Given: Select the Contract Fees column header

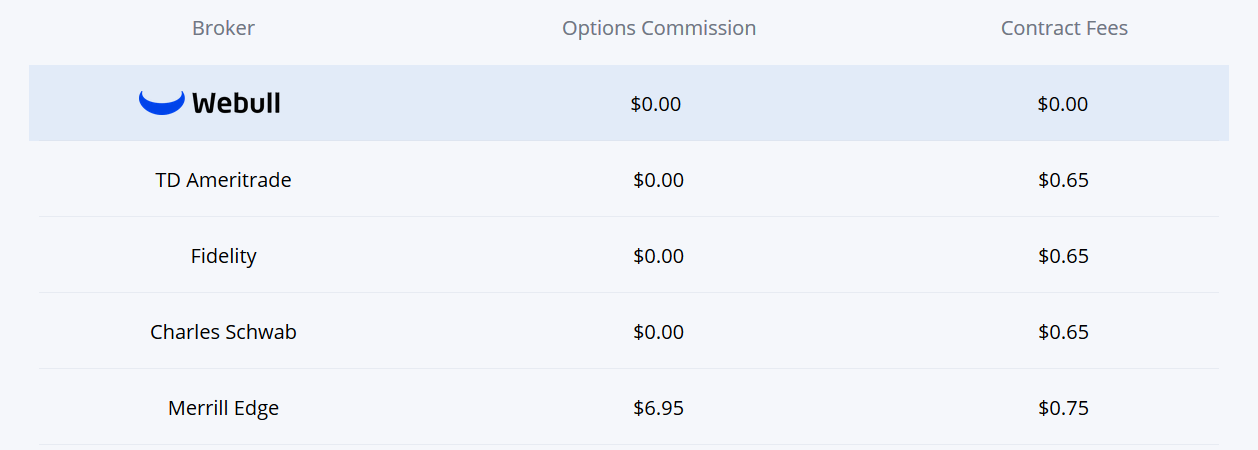Looking at the screenshot, I should pyautogui.click(x=1064, y=28).
